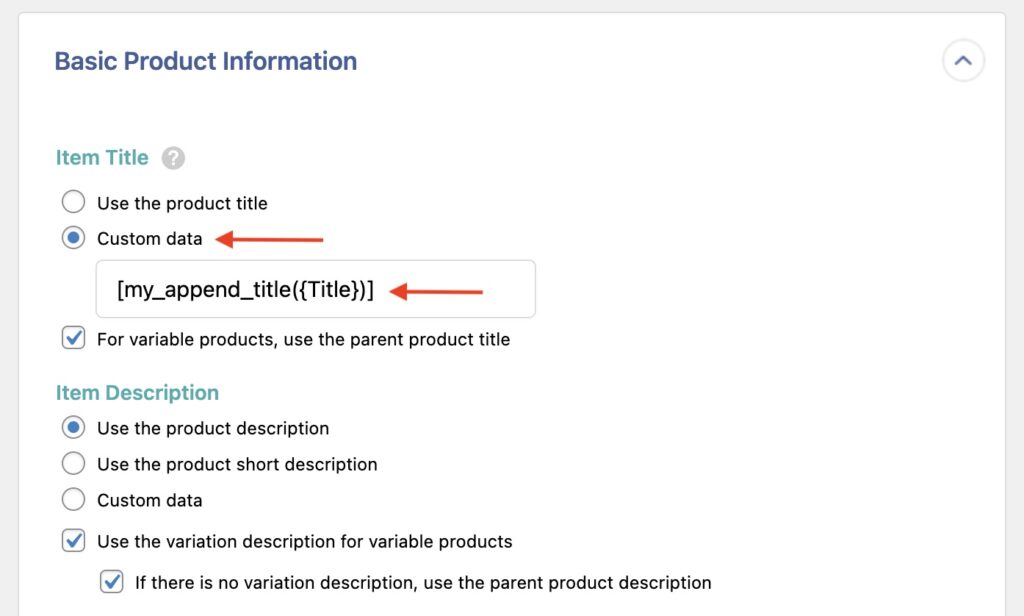The height and width of the screenshot is (616, 1024).
Task: Select Custom data under Item Title
Action: [73, 238]
